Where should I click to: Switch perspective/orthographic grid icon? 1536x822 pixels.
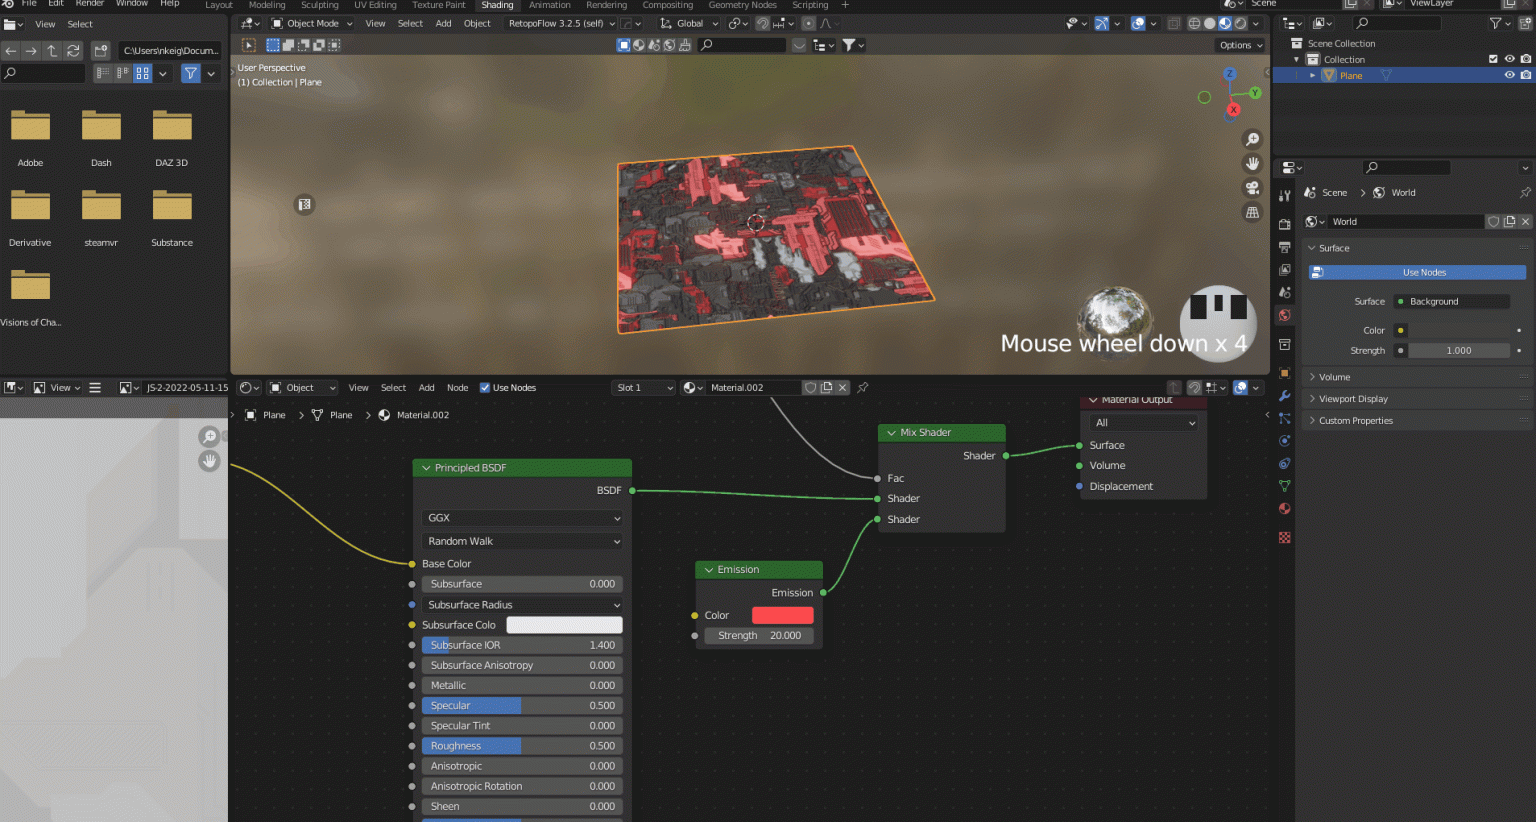pos(1252,212)
